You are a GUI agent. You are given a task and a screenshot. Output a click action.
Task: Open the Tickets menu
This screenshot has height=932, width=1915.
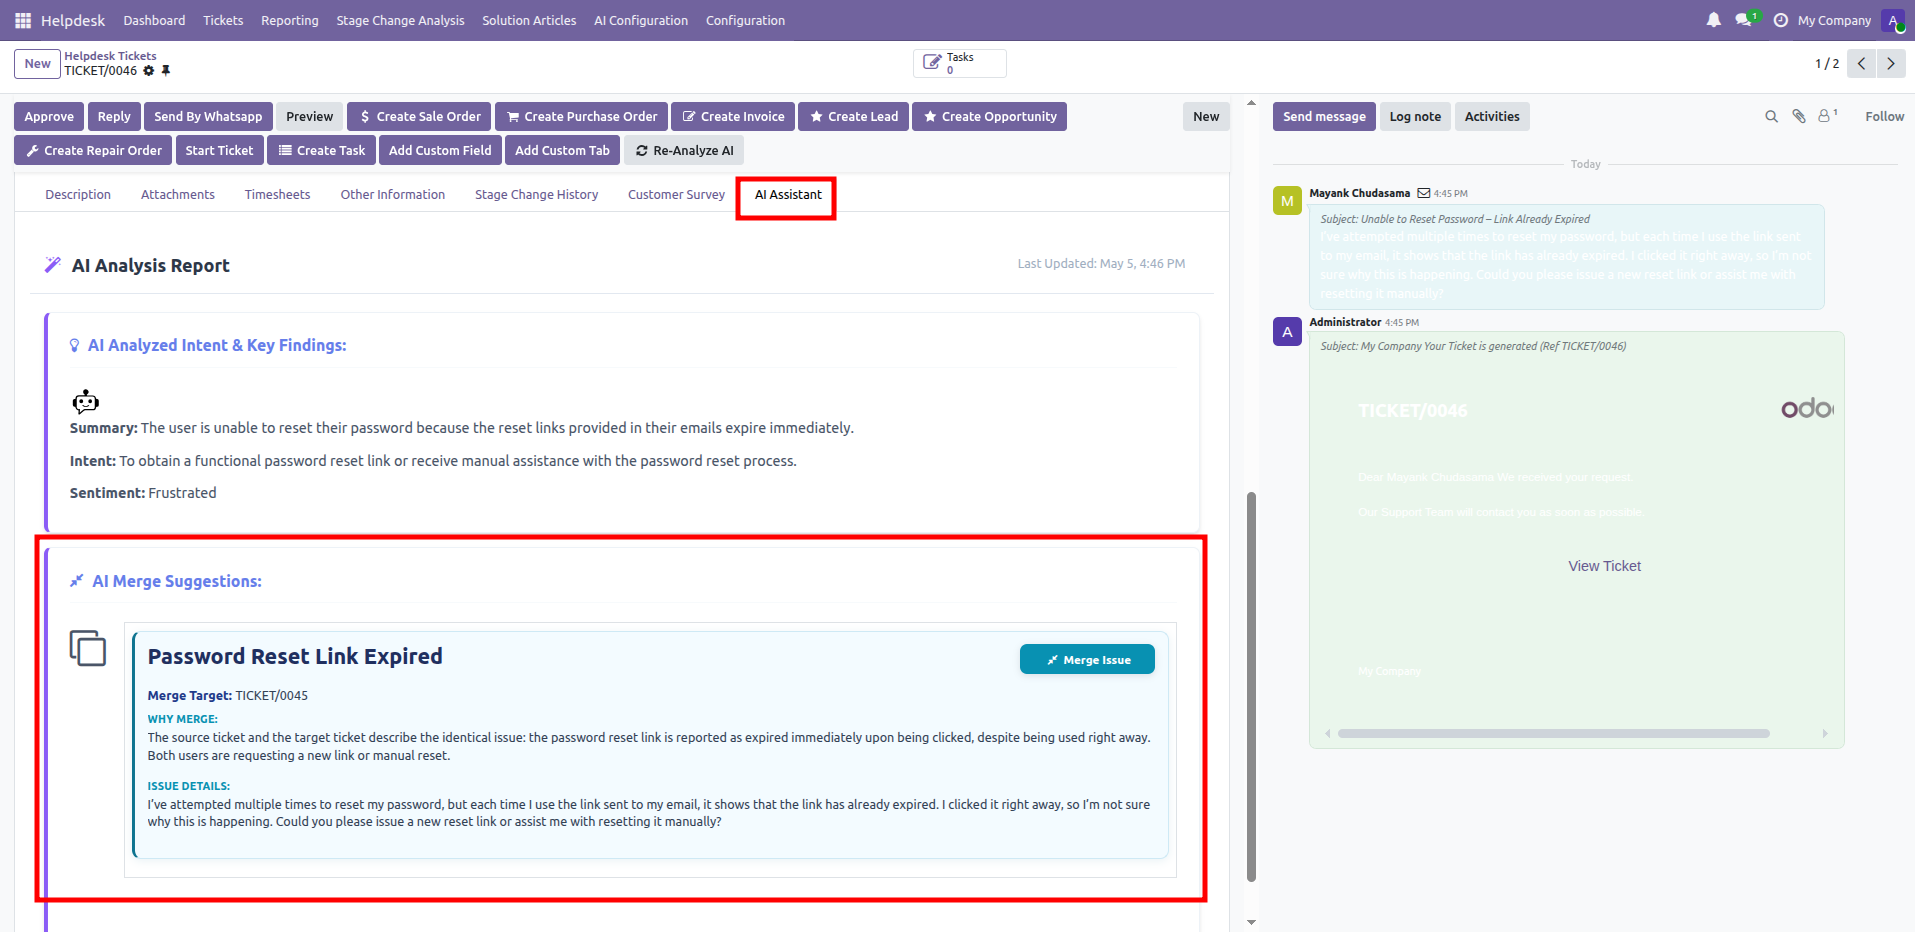click(x=223, y=20)
